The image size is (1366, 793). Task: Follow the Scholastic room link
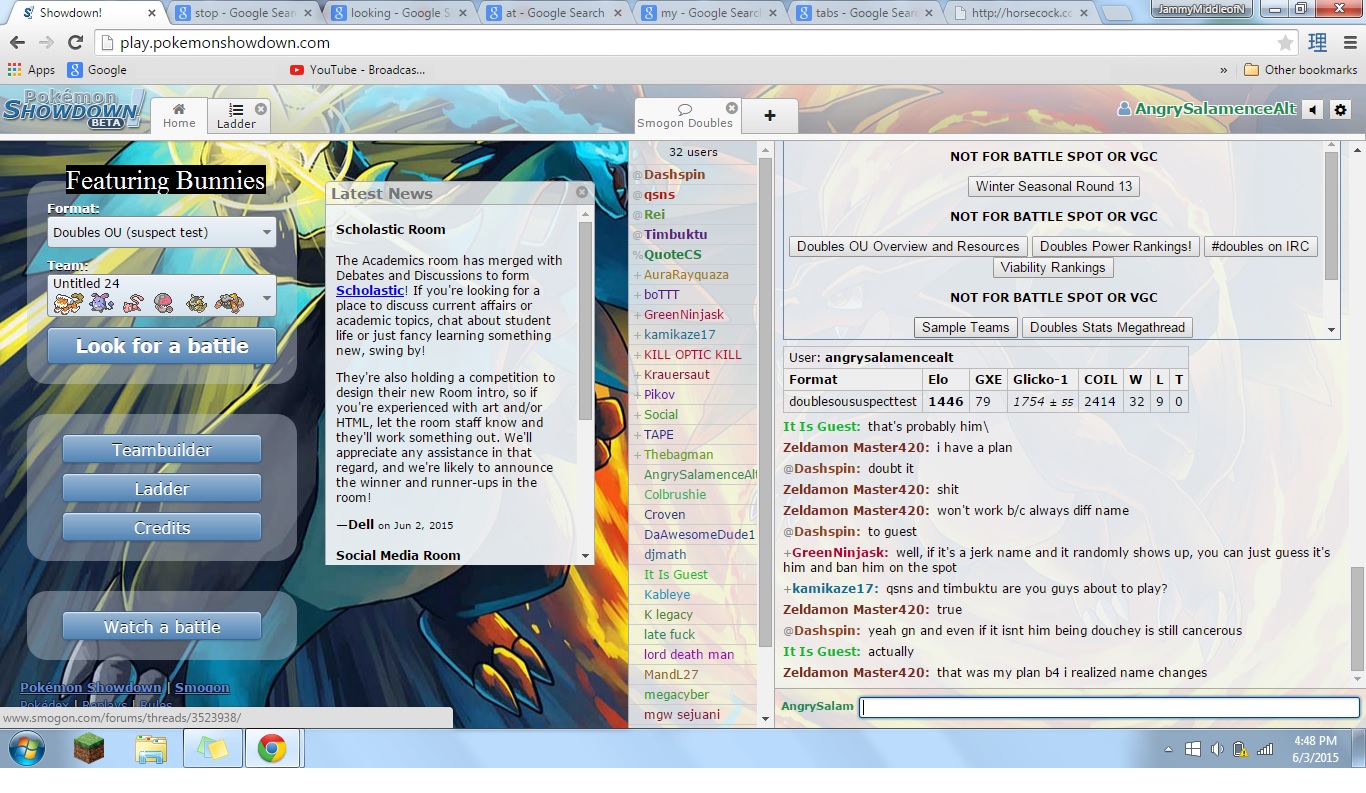pos(369,291)
